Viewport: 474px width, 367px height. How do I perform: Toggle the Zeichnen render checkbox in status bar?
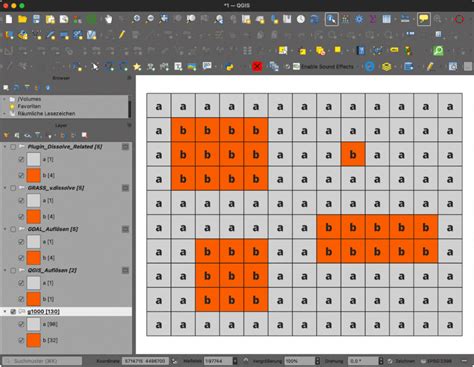tap(390, 361)
